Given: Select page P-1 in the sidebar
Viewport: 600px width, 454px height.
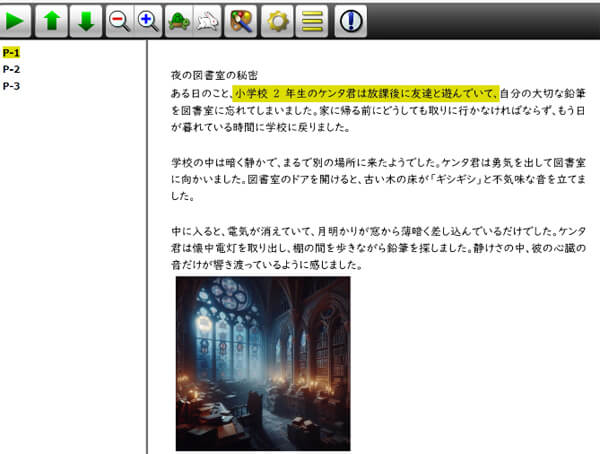Looking at the screenshot, I should point(12,52).
